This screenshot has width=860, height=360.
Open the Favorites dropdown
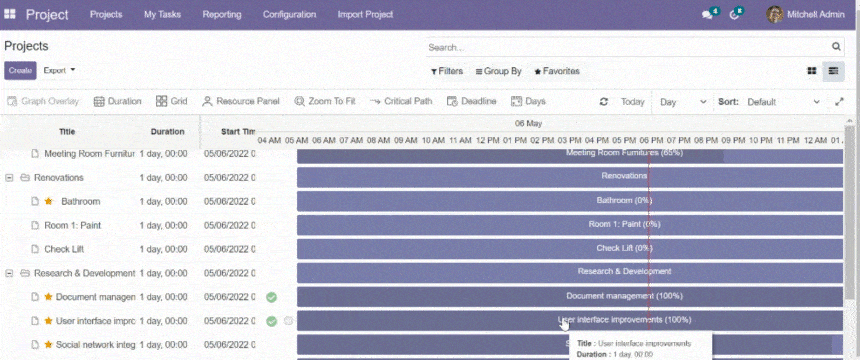pos(557,71)
